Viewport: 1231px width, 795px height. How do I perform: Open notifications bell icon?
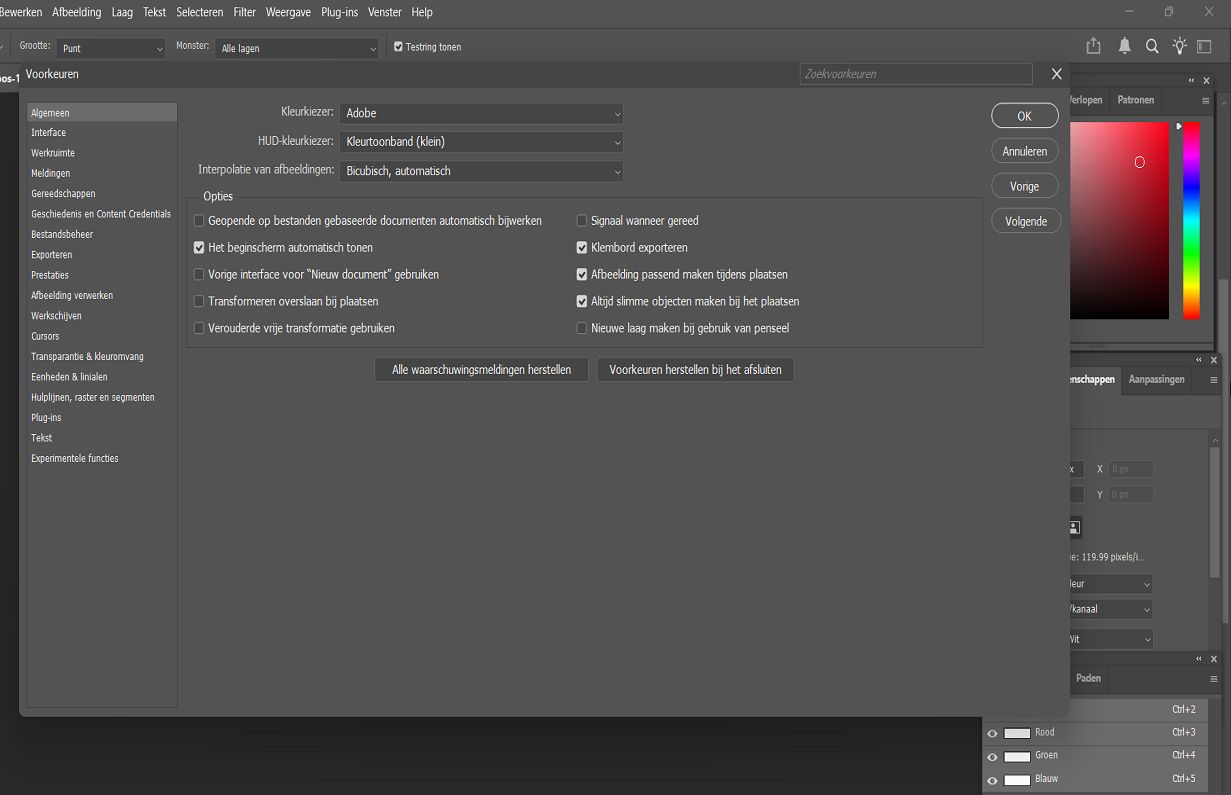pos(1125,46)
